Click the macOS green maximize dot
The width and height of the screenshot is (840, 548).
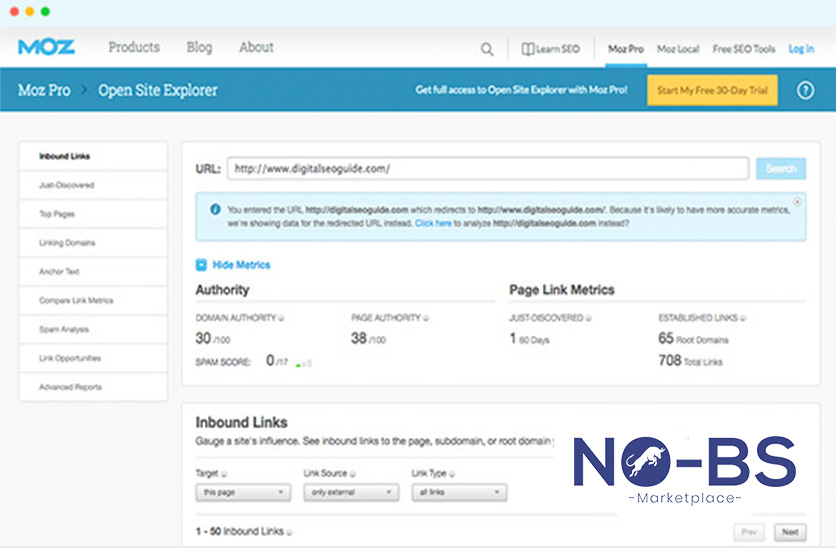point(46,11)
